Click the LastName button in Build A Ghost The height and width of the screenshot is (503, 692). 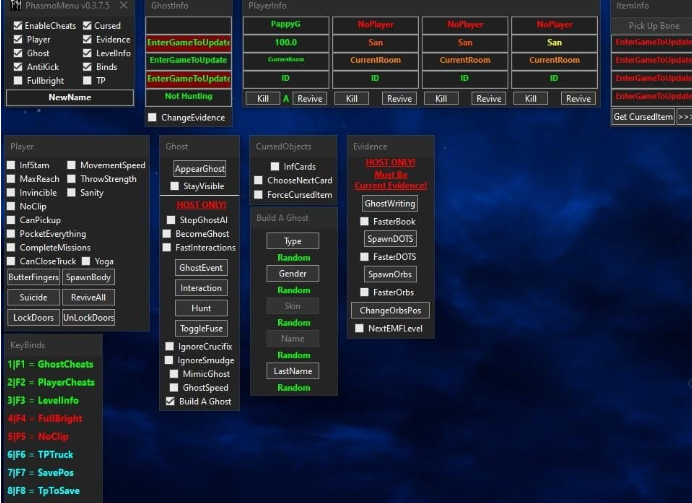(293, 371)
